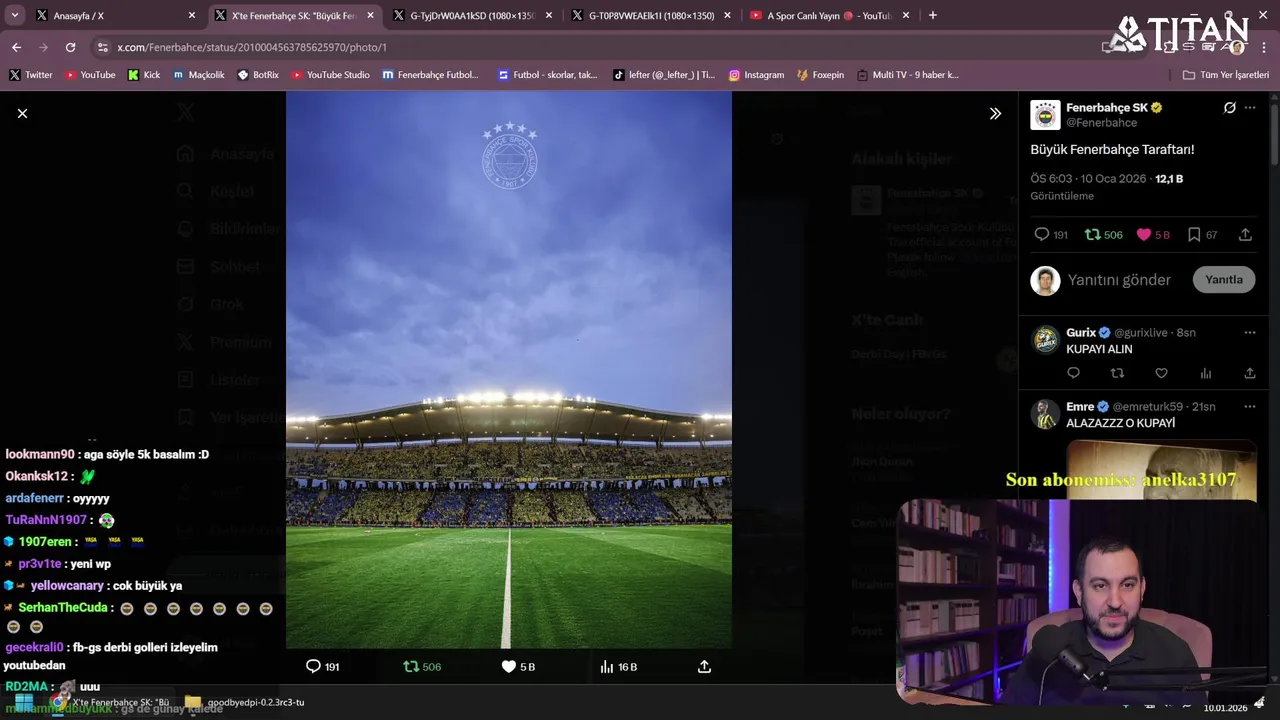Screen dimensions: 1280x720
Task: Go back to the previous page
Action: coord(16,47)
